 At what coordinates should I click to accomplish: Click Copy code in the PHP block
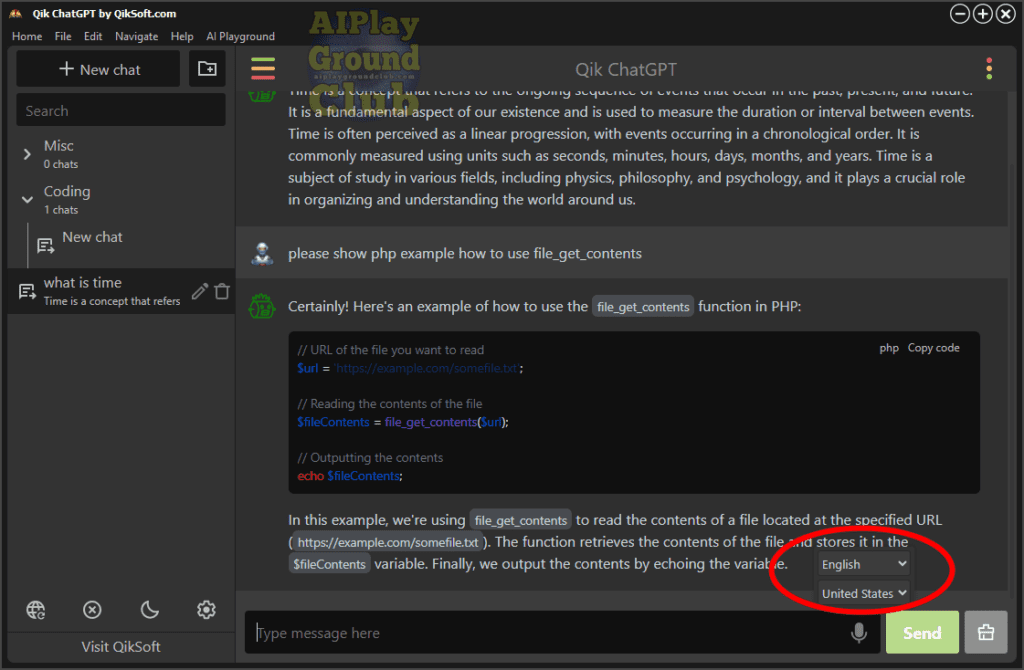coord(933,348)
